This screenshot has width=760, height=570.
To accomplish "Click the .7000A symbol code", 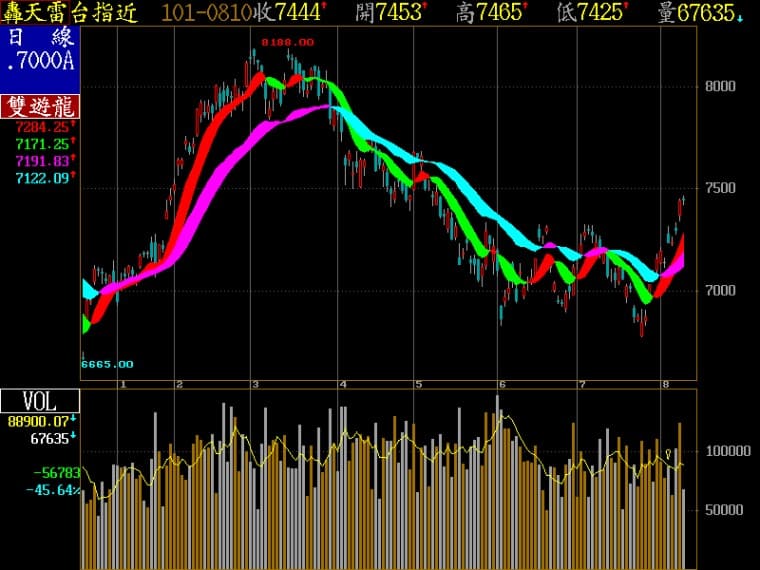I will [x=39, y=62].
